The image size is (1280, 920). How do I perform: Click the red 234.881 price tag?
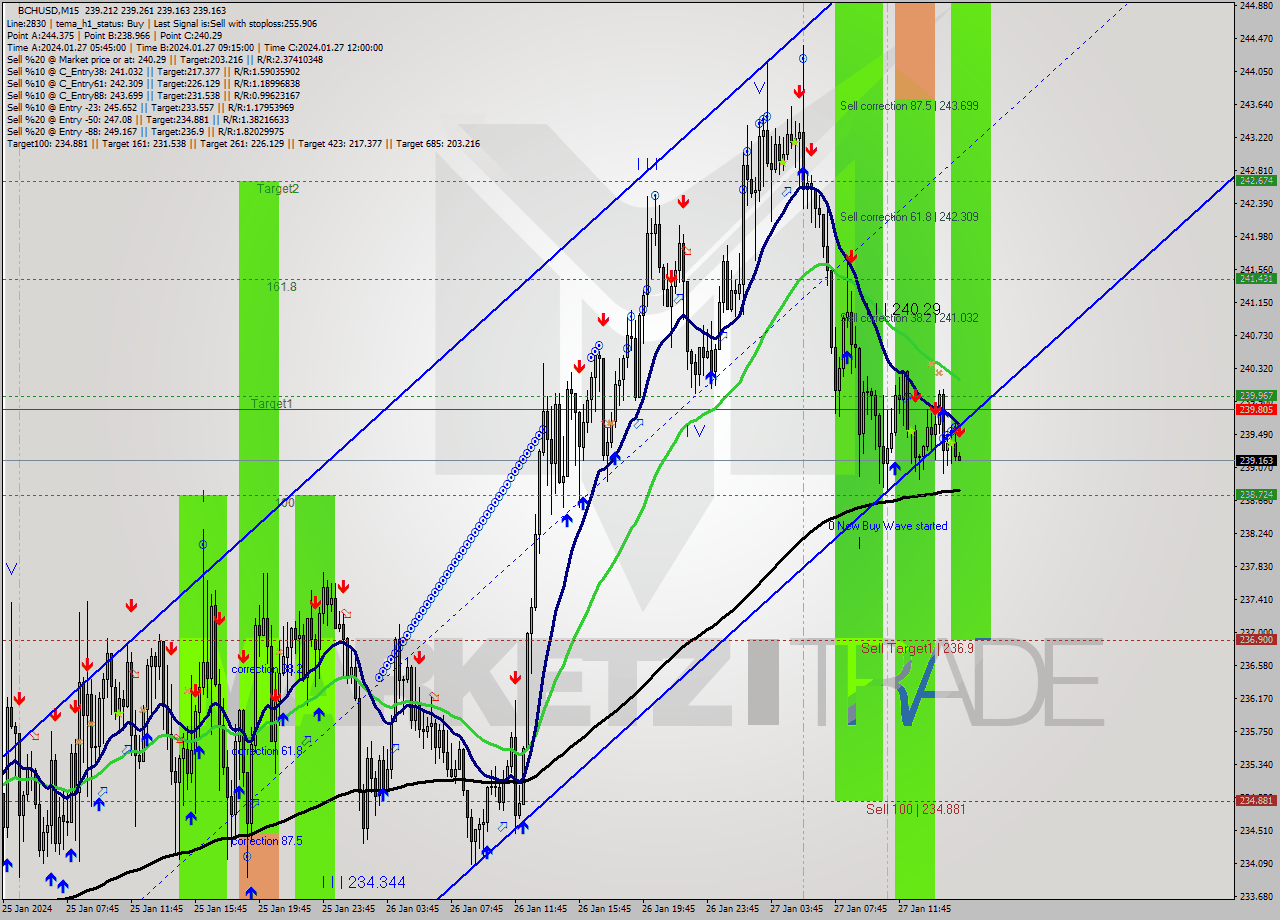click(x=1256, y=800)
